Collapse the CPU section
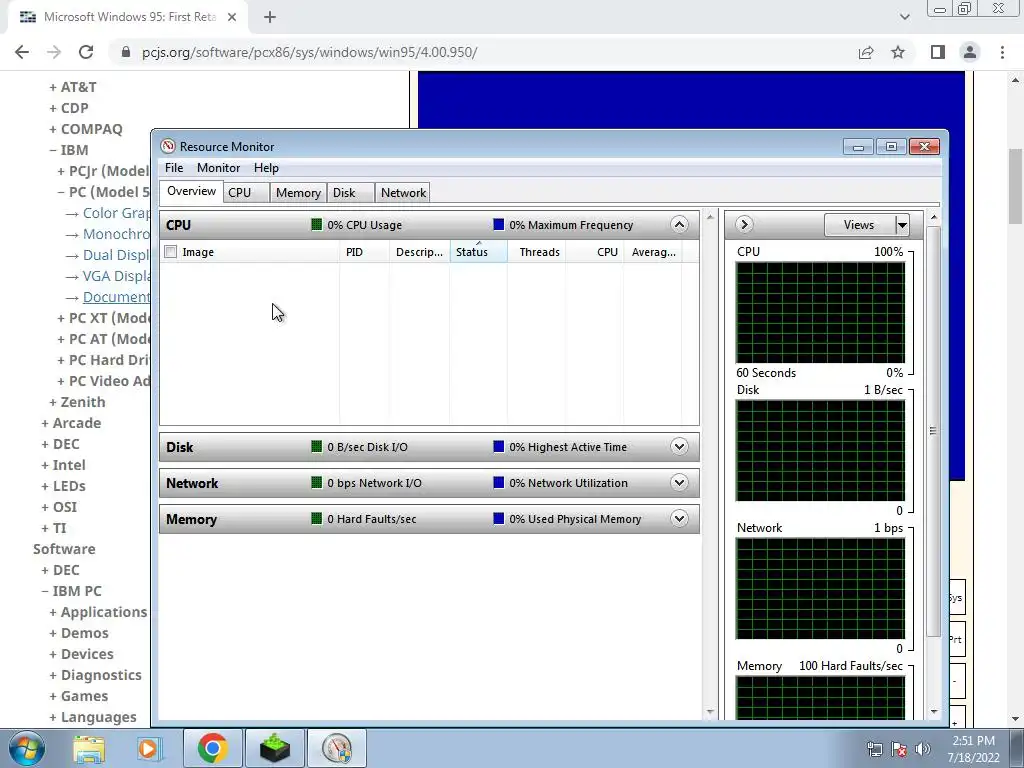Viewport: 1024px width, 768px height. point(679,225)
